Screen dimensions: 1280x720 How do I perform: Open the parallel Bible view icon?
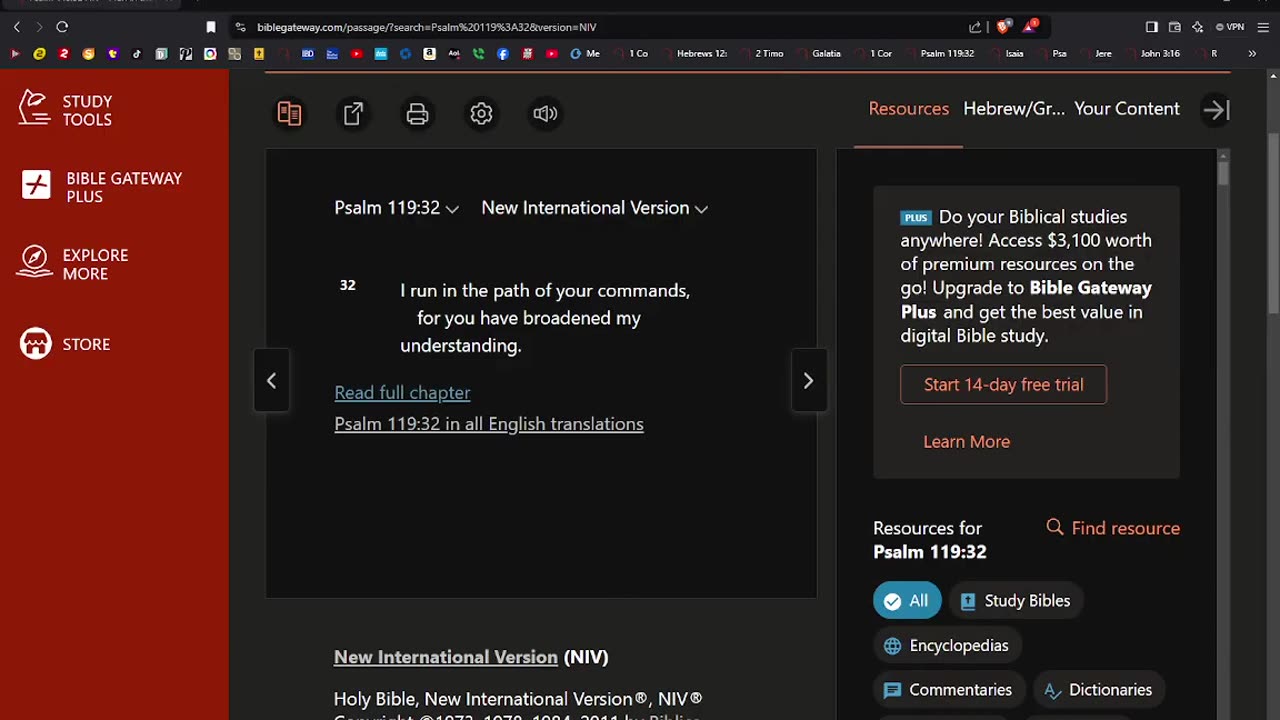289,114
